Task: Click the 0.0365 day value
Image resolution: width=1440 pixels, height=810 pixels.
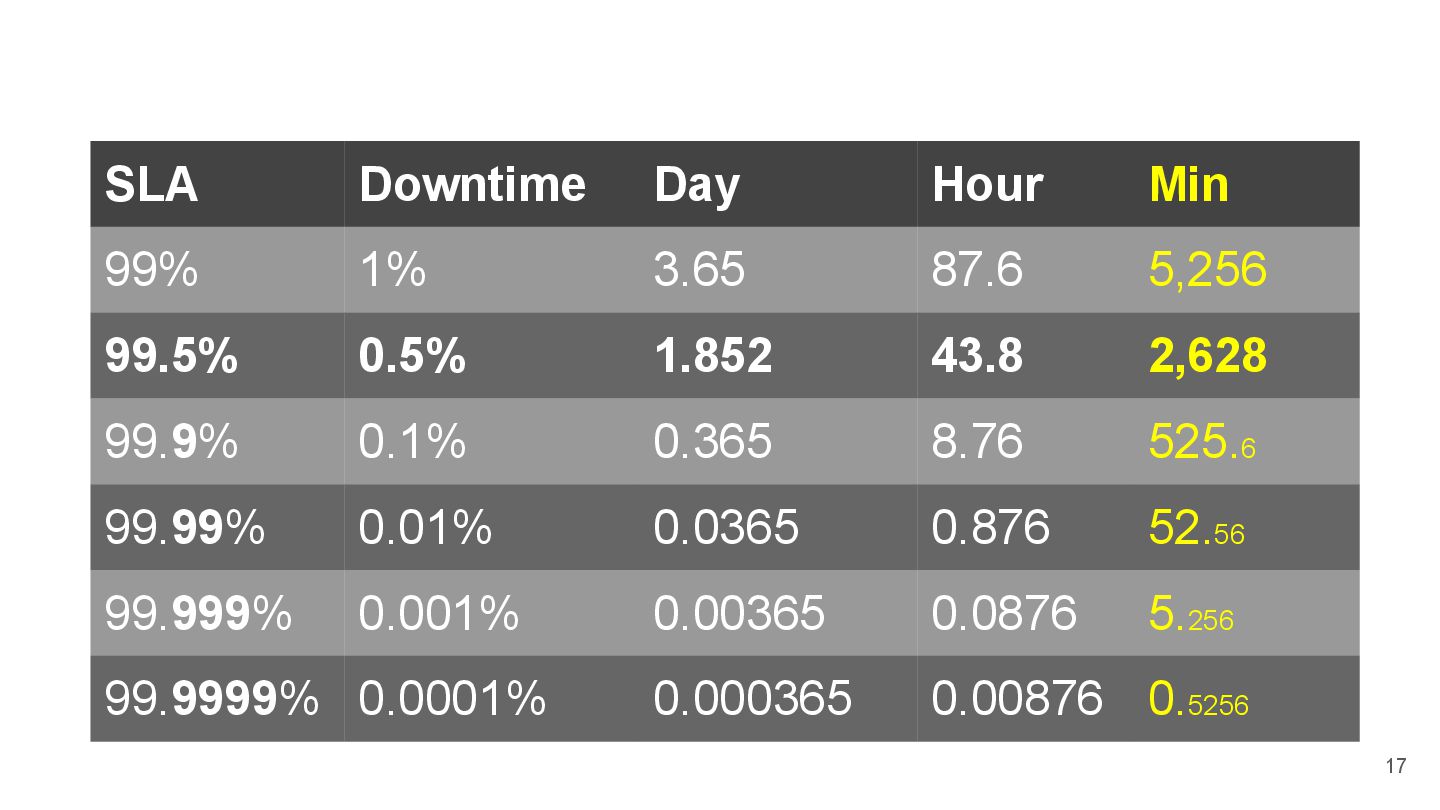Action: click(726, 527)
